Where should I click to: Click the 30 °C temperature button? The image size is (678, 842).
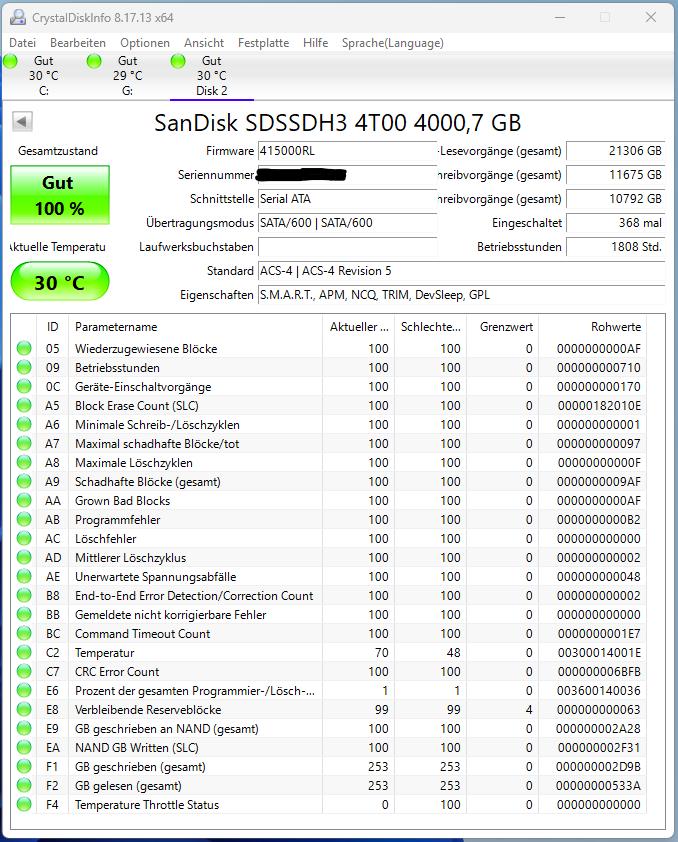tap(60, 281)
